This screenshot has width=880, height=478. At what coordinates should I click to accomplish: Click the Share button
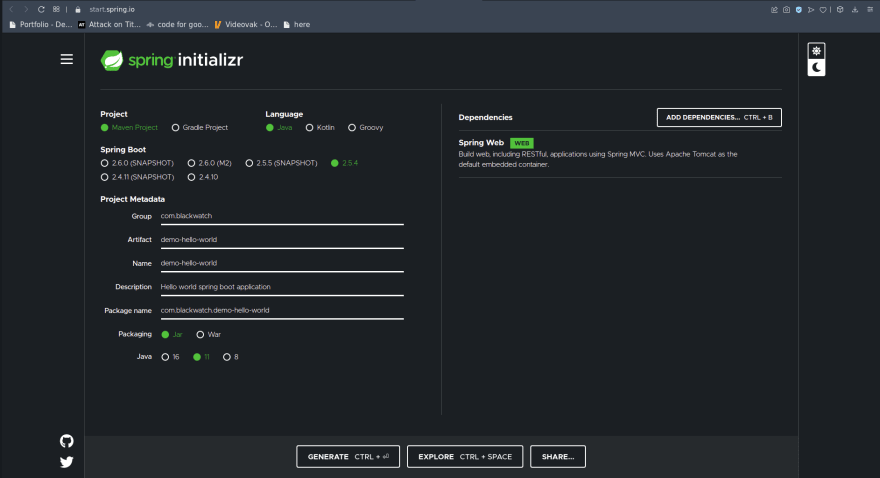(x=558, y=457)
